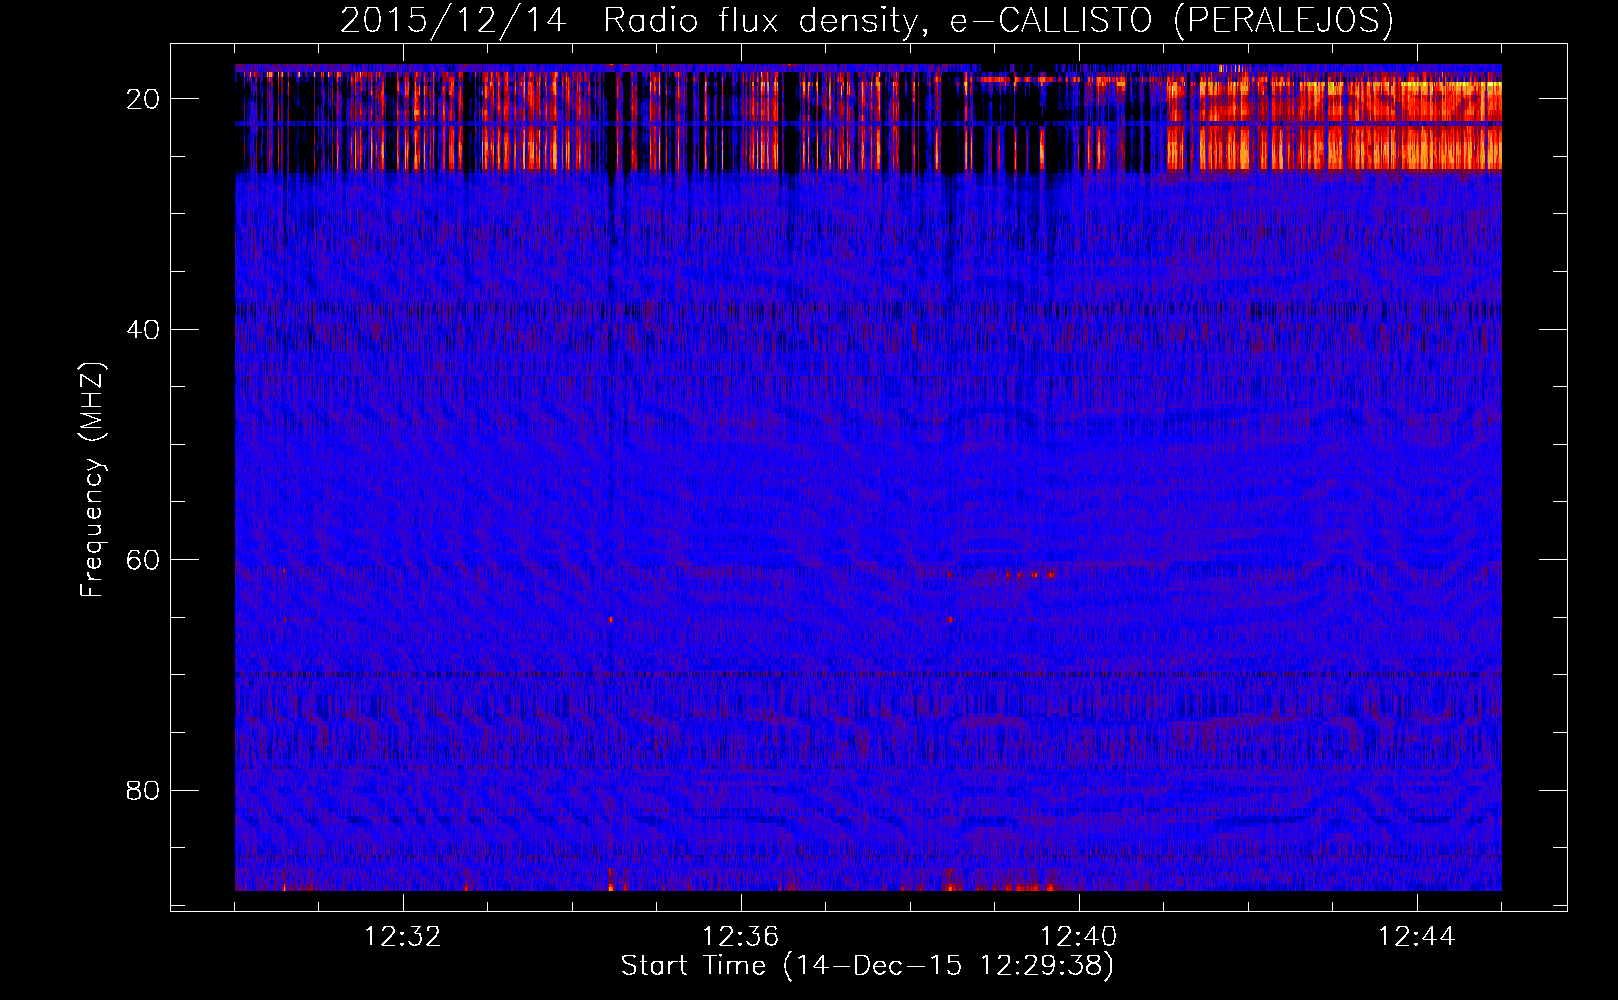Select the date "2015/12/14" in the title
The width and height of the screenshot is (1618, 1000).
[453, 20]
